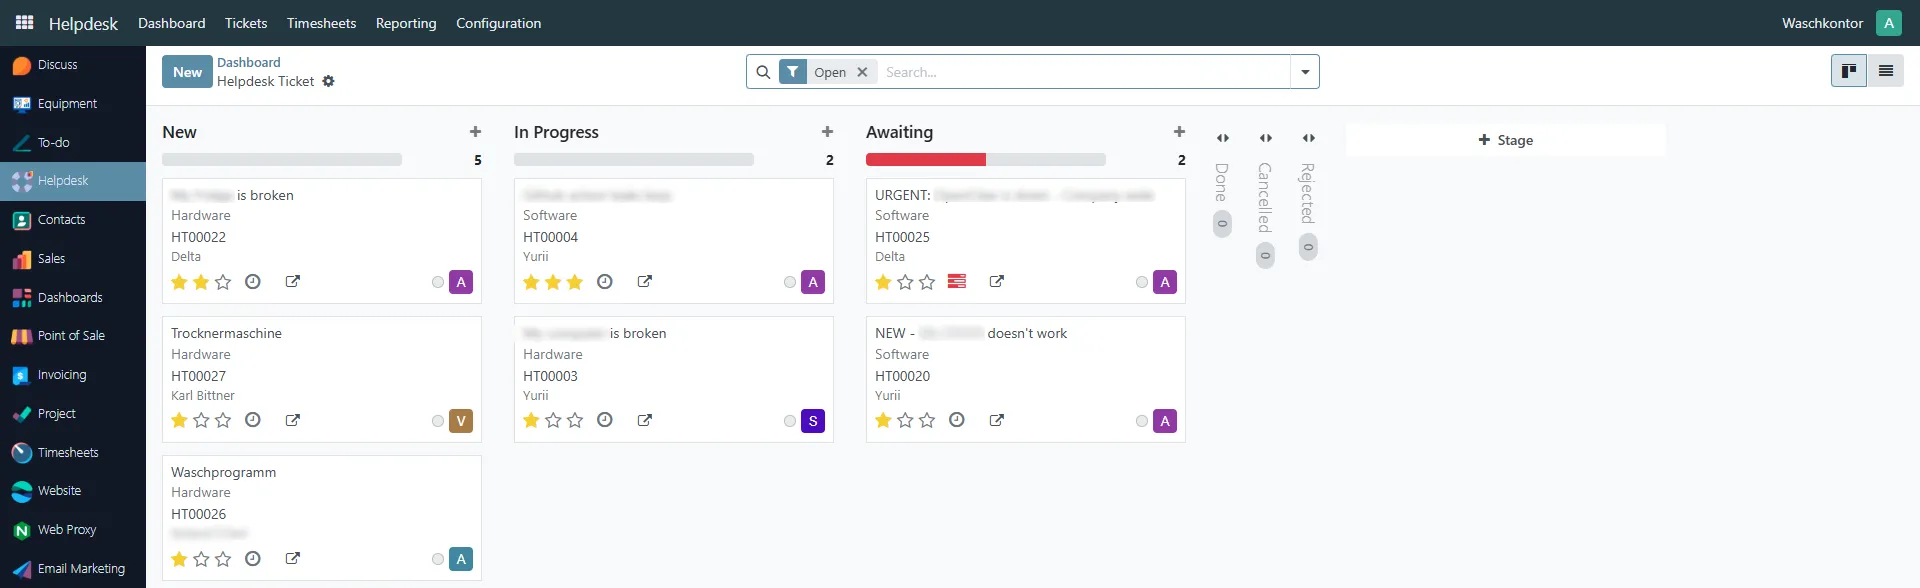Quick-add a ticket in Awaiting column

[1179, 132]
